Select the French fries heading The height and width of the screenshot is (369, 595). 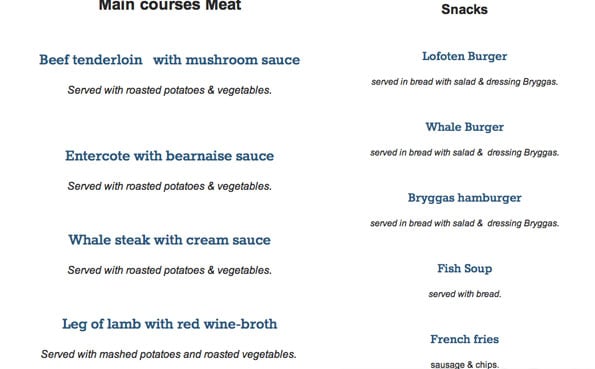pos(464,339)
